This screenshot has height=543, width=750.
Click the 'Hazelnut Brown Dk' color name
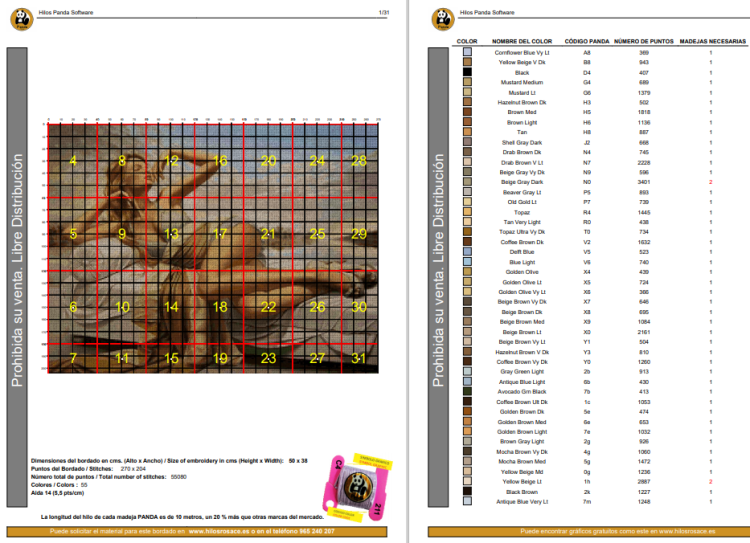[x=522, y=102]
